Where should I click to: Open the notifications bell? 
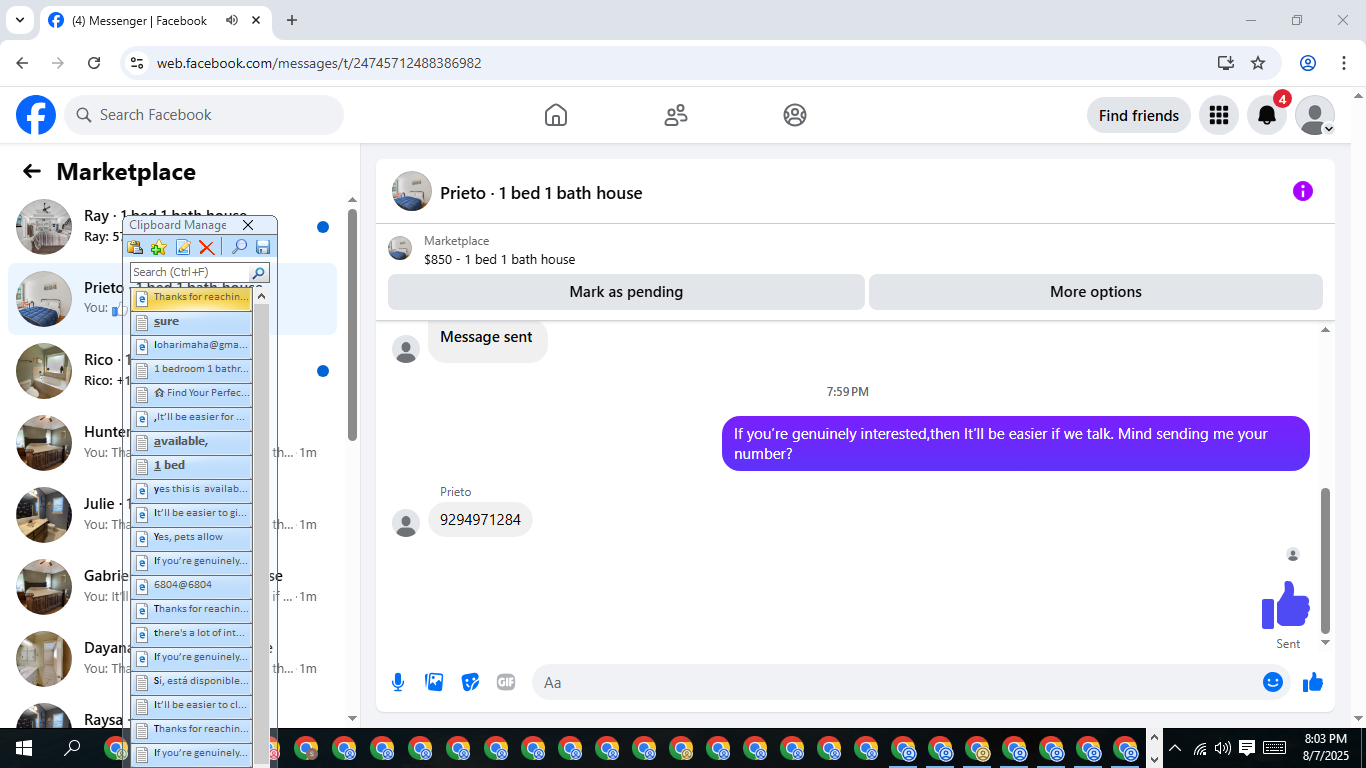pos(1266,115)
